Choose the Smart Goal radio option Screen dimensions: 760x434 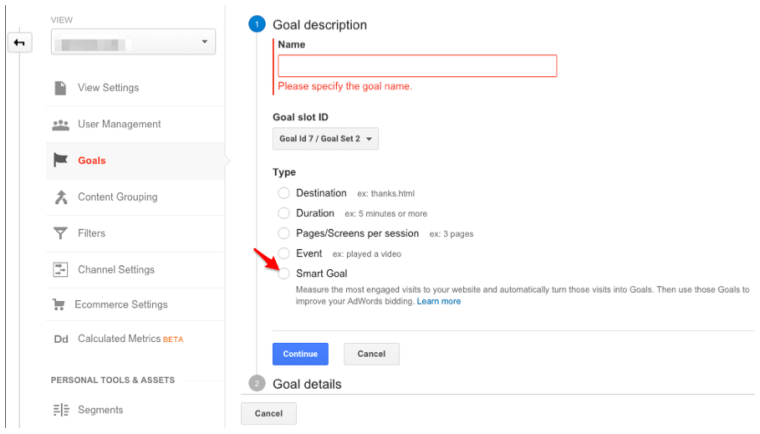[x=284, y=273]
